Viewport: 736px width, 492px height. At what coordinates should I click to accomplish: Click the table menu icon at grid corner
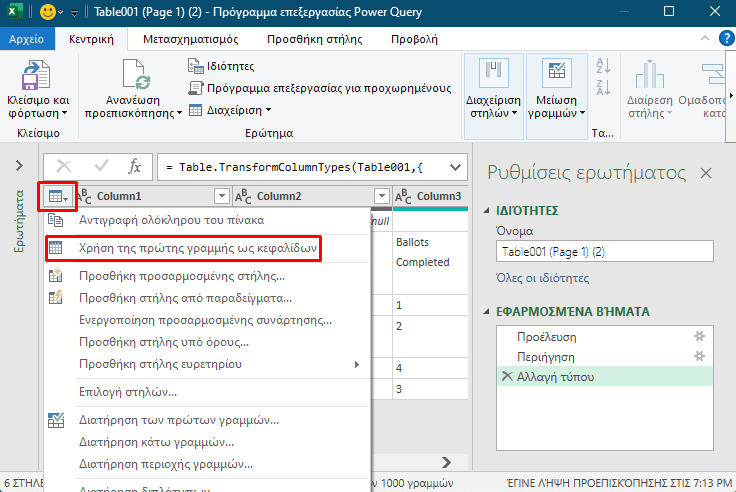pos(58,197)
